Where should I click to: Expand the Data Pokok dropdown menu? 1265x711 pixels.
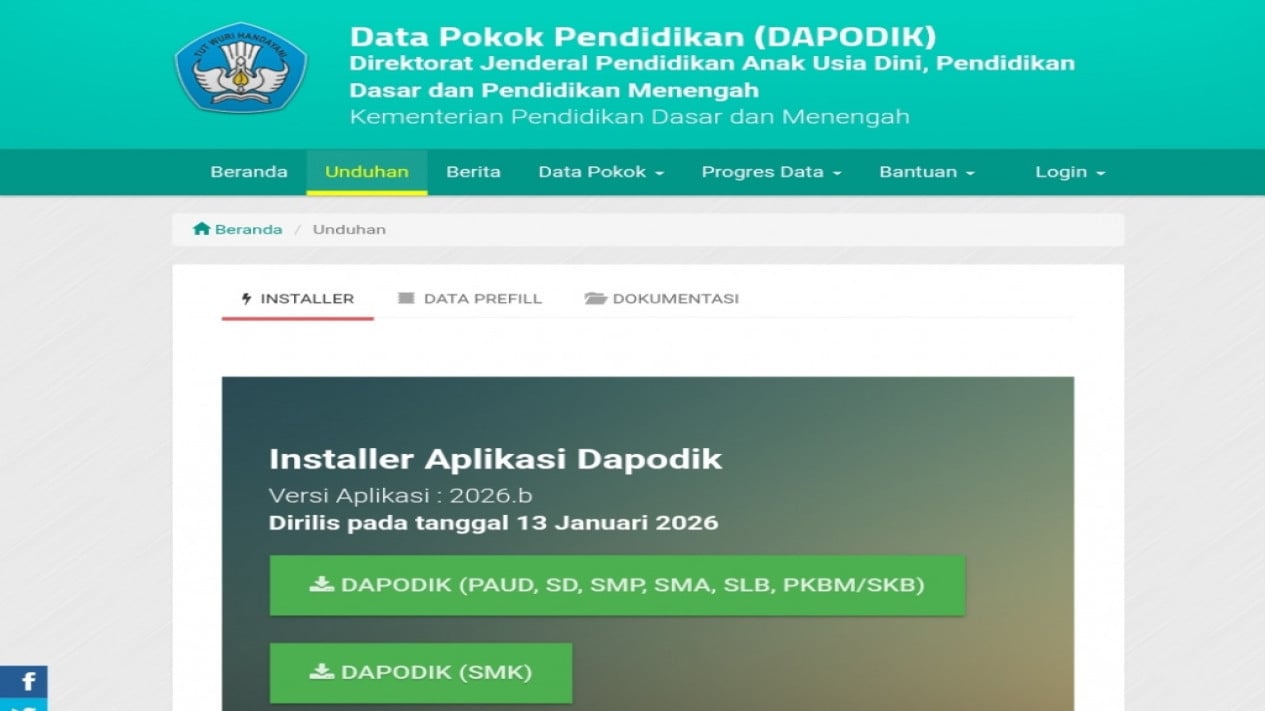pyautogui.click(x=601, y=172)
